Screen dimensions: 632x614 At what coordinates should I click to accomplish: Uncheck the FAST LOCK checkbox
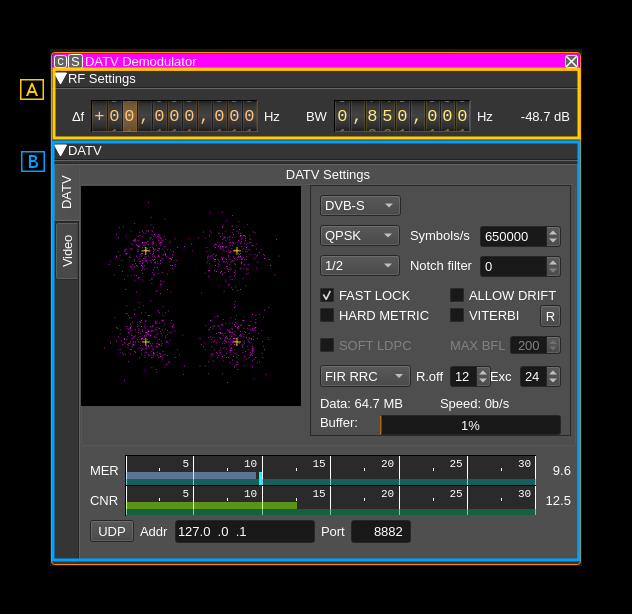coord(327,296)
